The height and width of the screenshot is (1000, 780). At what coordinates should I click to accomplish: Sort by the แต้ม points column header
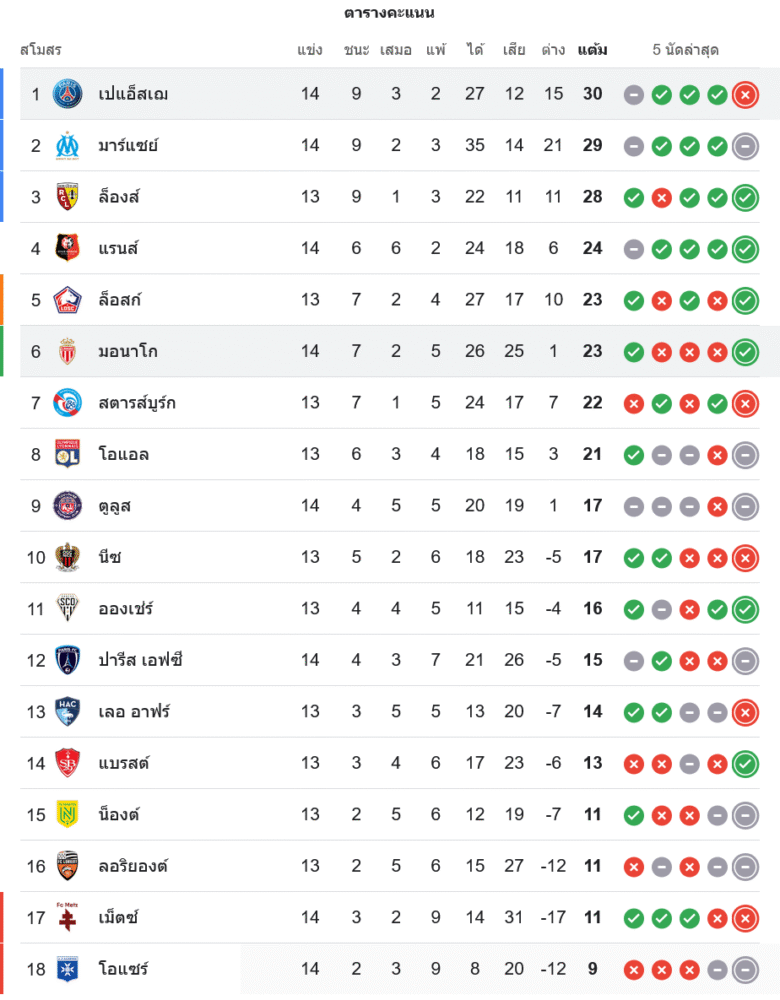tap(592, 50)
